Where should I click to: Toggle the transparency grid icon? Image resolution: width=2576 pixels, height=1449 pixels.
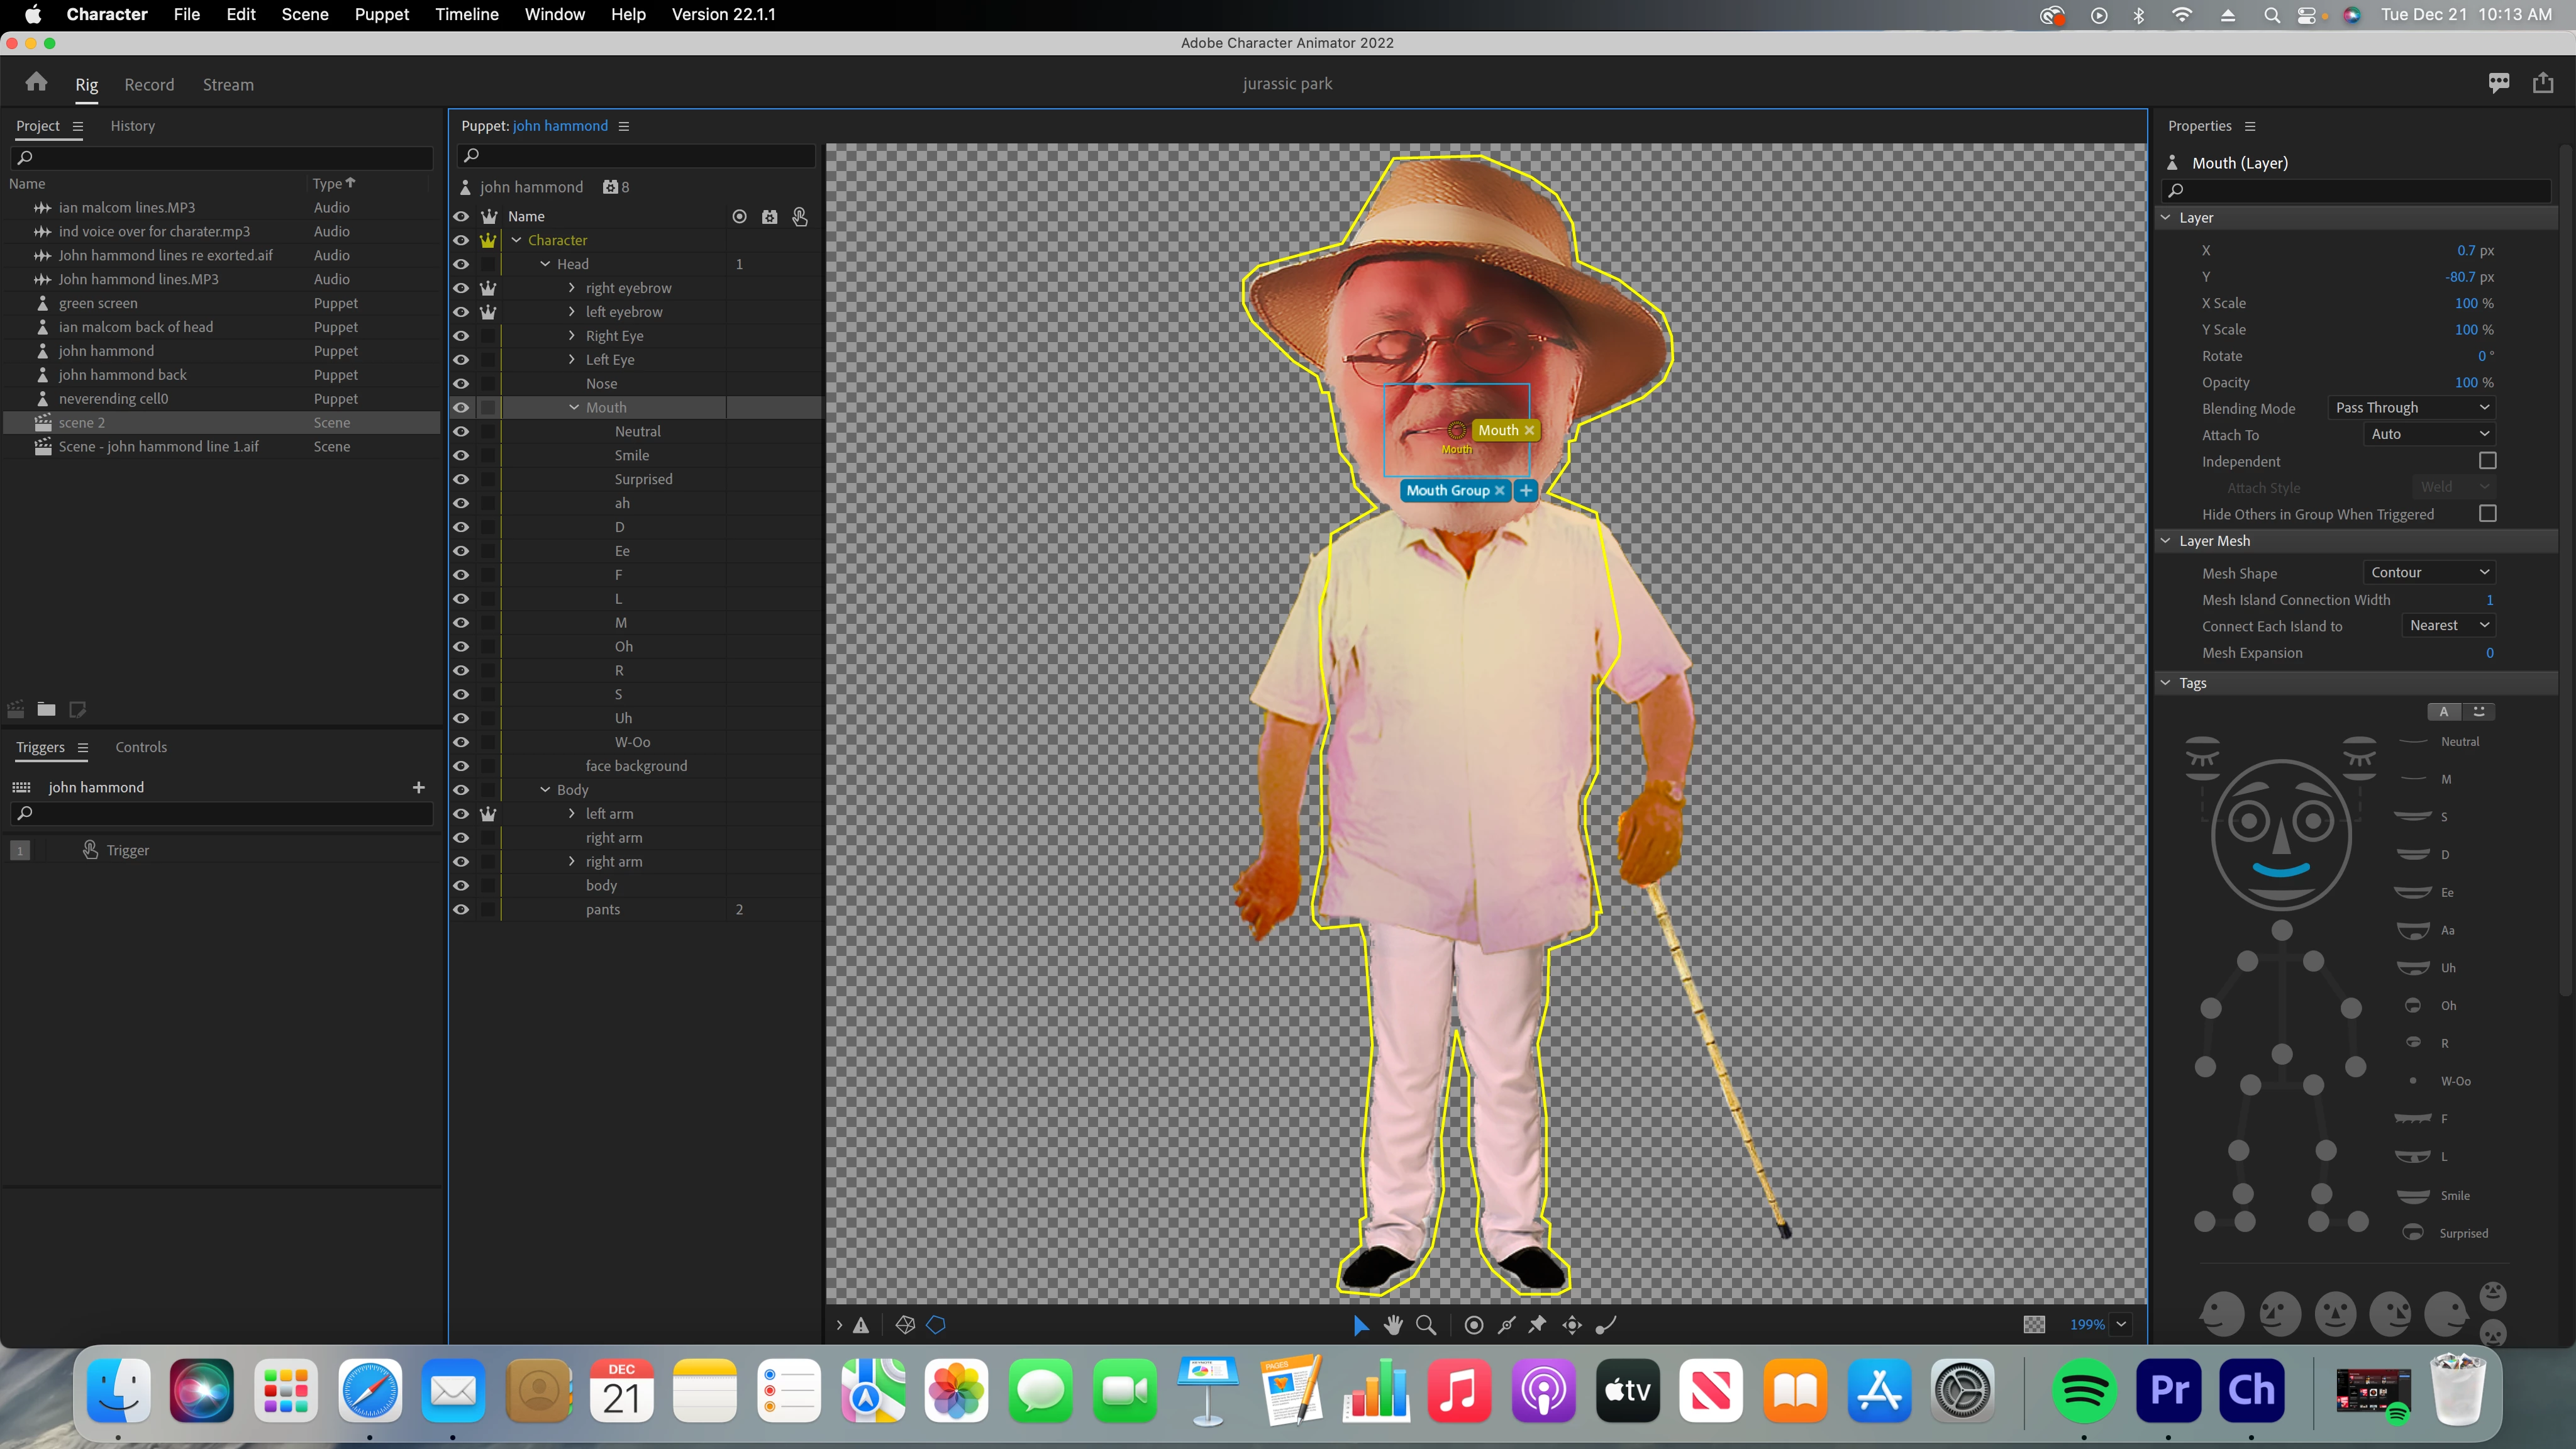coord(2034,1325)
